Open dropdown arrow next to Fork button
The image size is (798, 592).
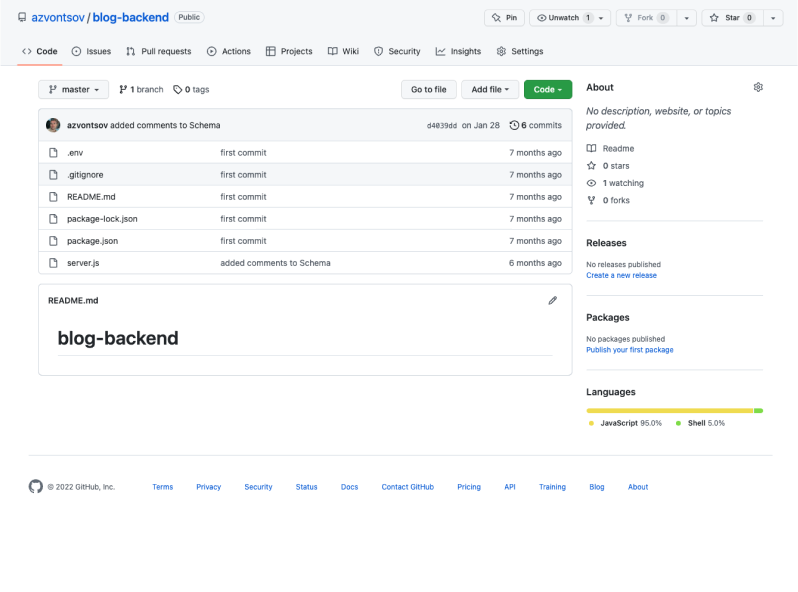pyautogui.click(x=687, y=18)
